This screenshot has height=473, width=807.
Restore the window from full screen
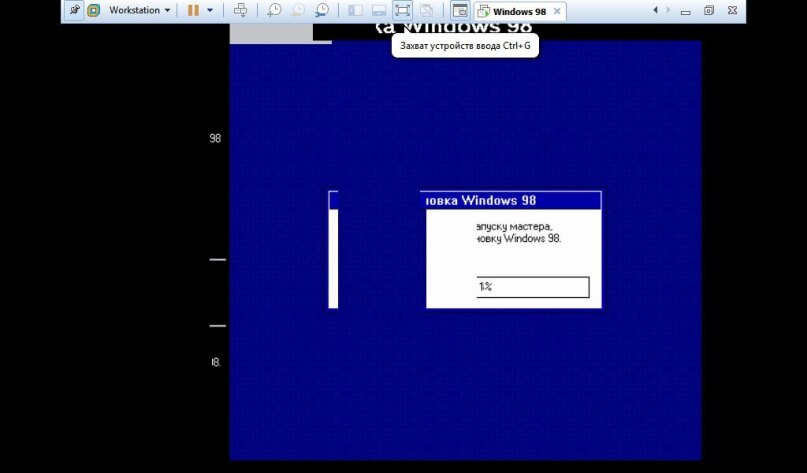[x=709, y=10]
